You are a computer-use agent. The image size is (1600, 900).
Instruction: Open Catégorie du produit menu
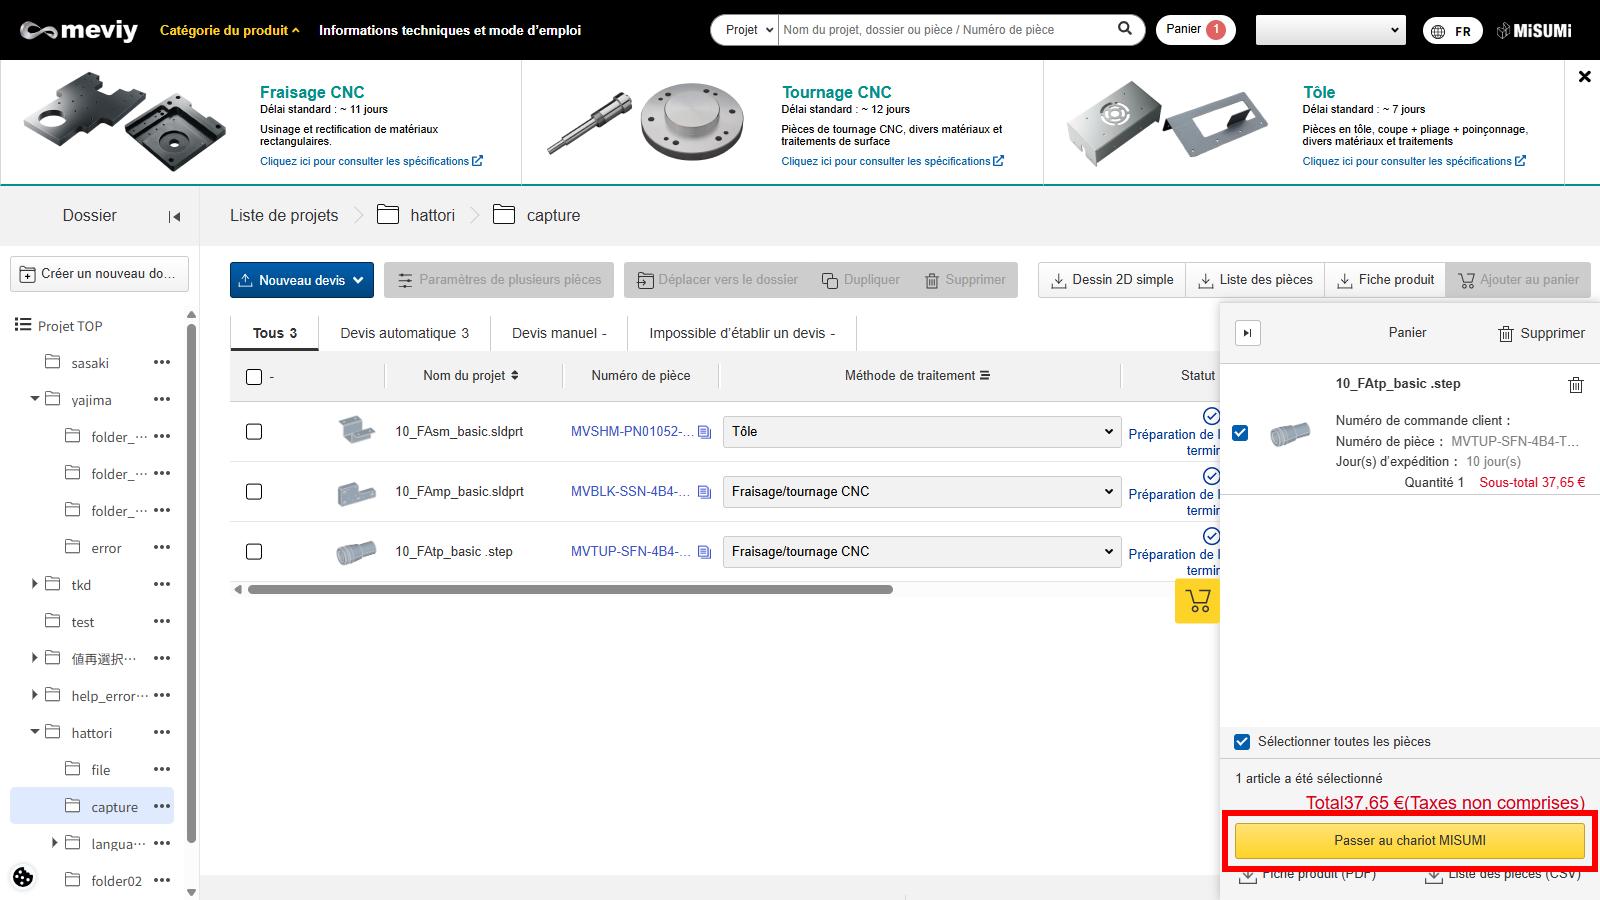[x=229, y=30]
